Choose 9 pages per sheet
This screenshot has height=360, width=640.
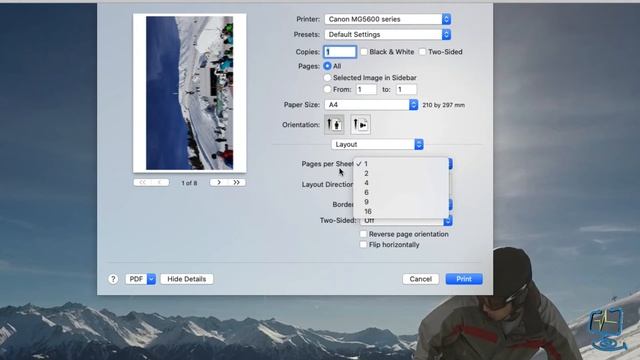coord(401,202)
